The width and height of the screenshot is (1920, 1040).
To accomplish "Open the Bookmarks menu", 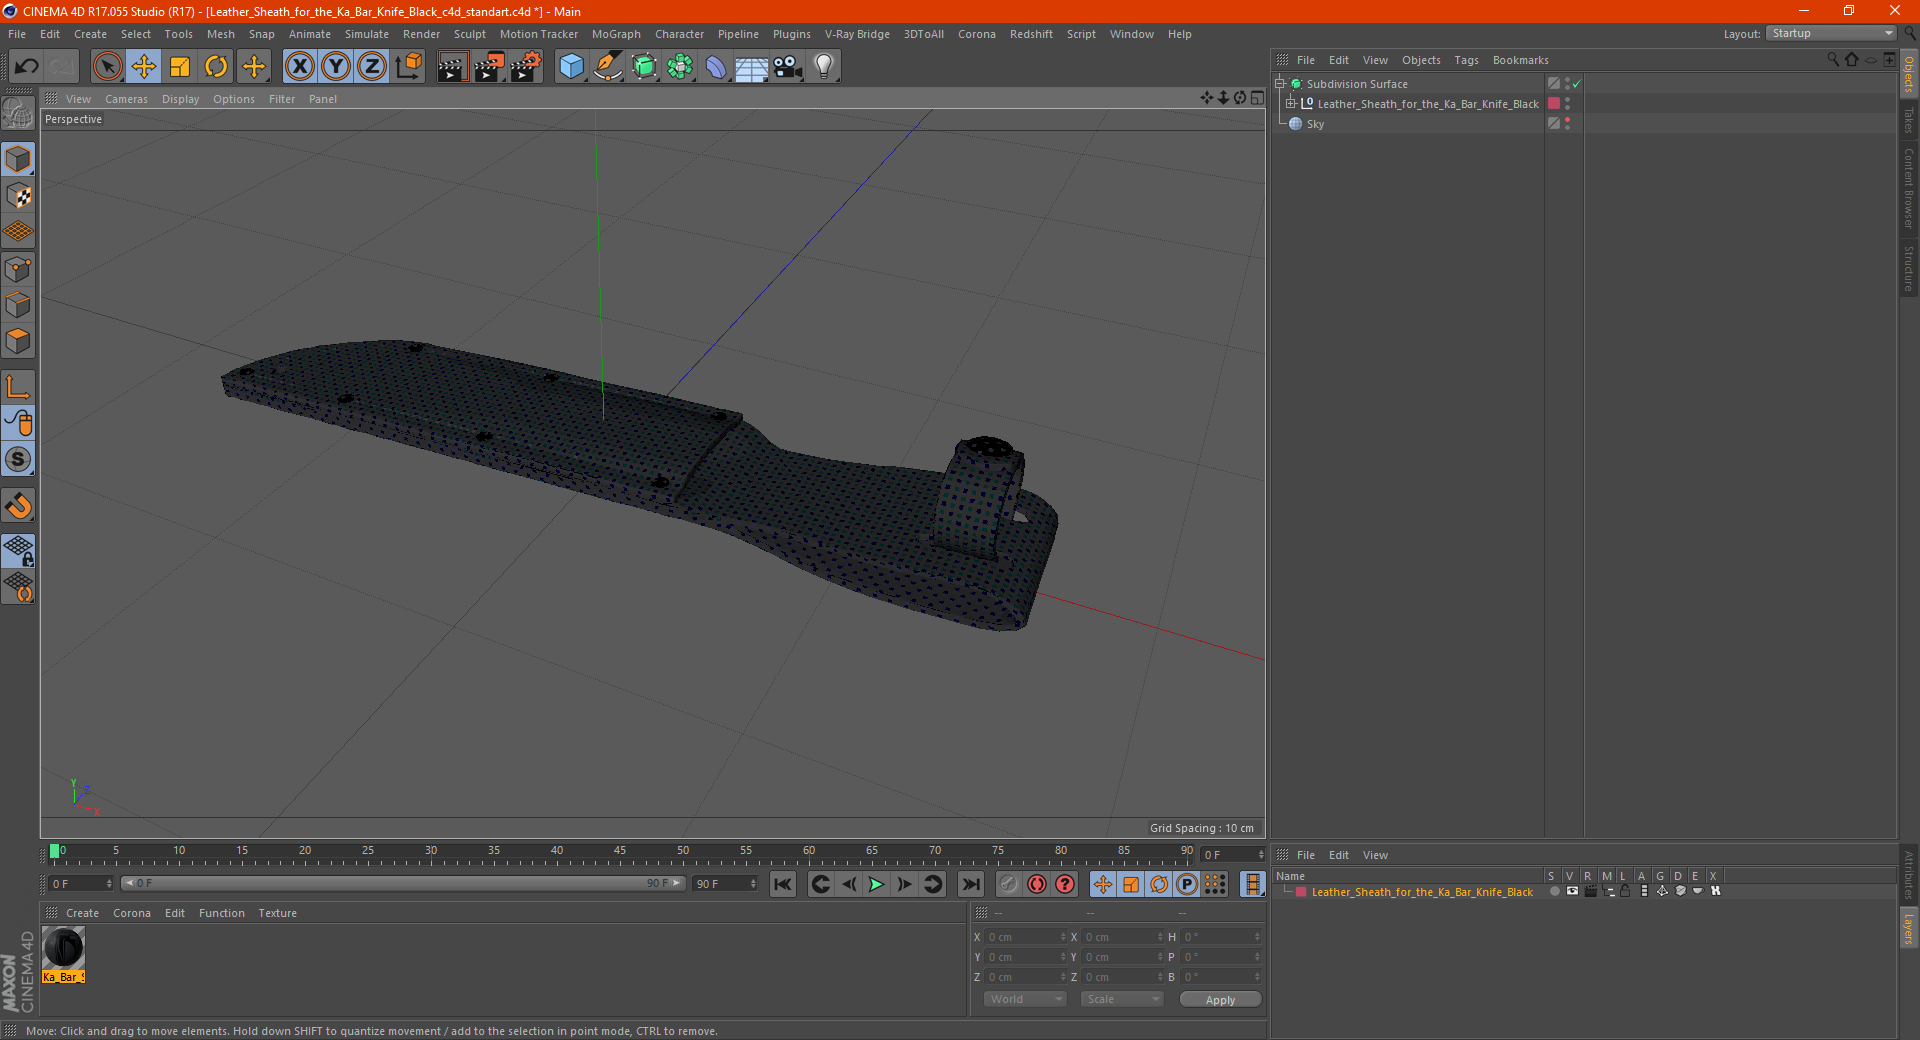I will [1520, 60].
